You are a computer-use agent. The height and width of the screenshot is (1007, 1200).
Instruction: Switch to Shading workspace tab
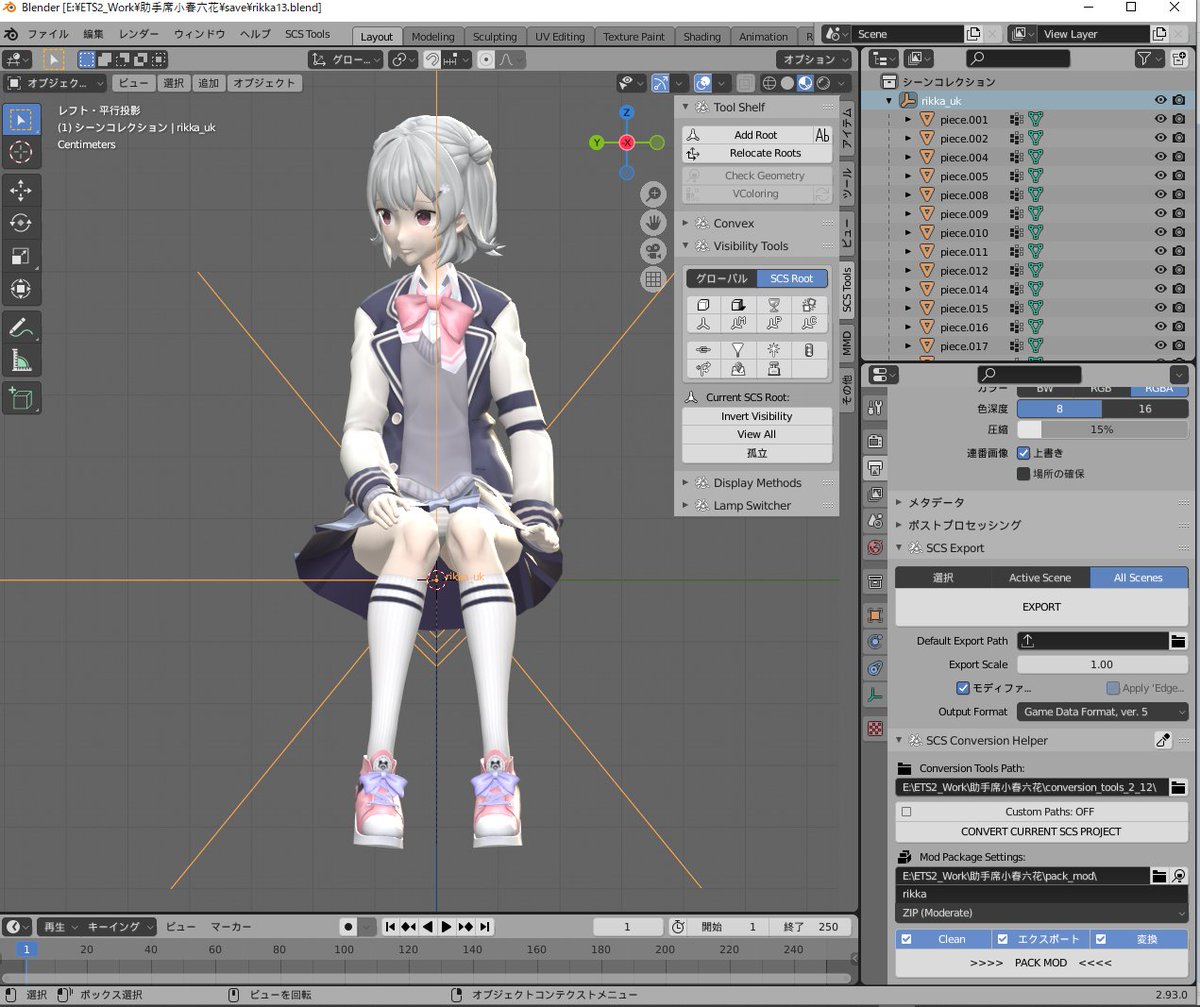pyautogui.click(x=702, y=37)
